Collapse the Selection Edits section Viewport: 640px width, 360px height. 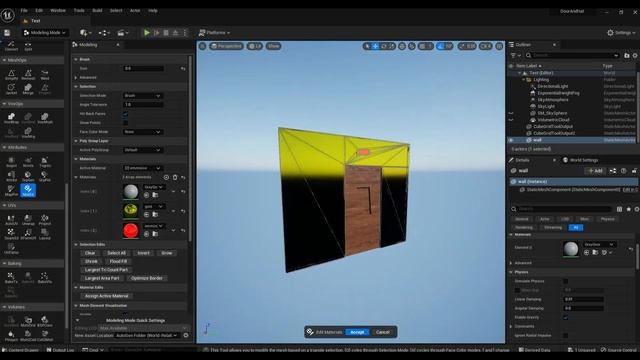tap(76, 244)
